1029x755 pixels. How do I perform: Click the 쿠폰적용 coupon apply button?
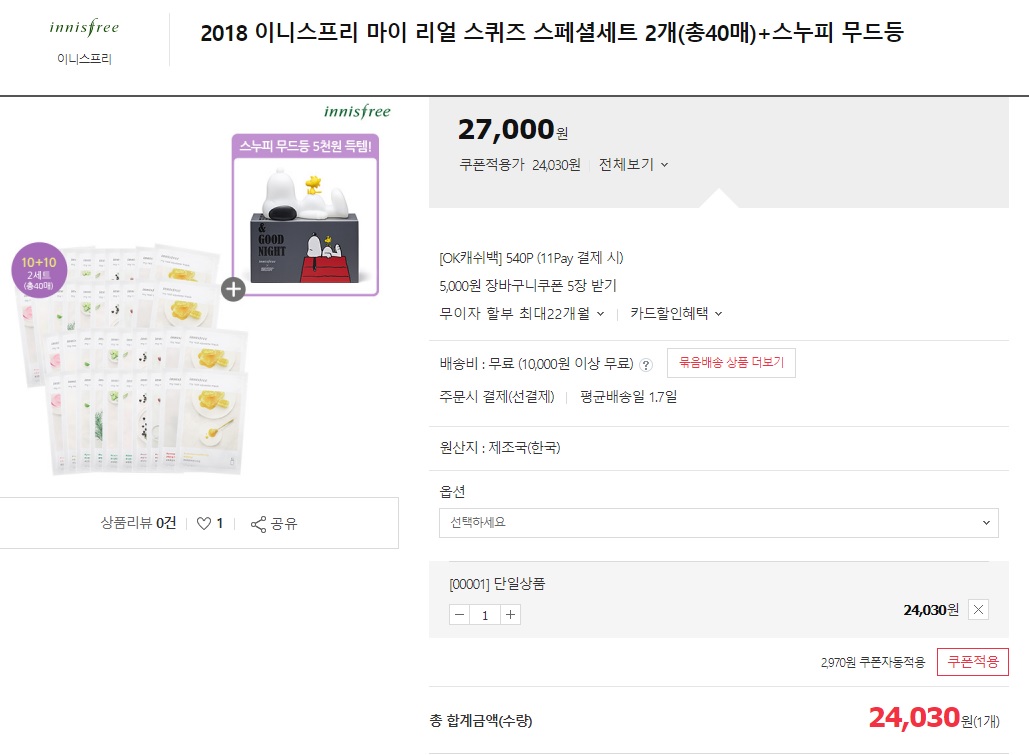(x=972, y=662)
